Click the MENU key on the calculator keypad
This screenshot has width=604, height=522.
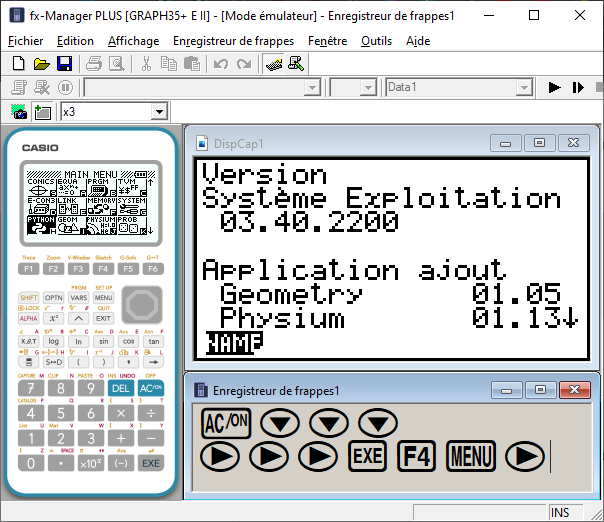point(103,297)
